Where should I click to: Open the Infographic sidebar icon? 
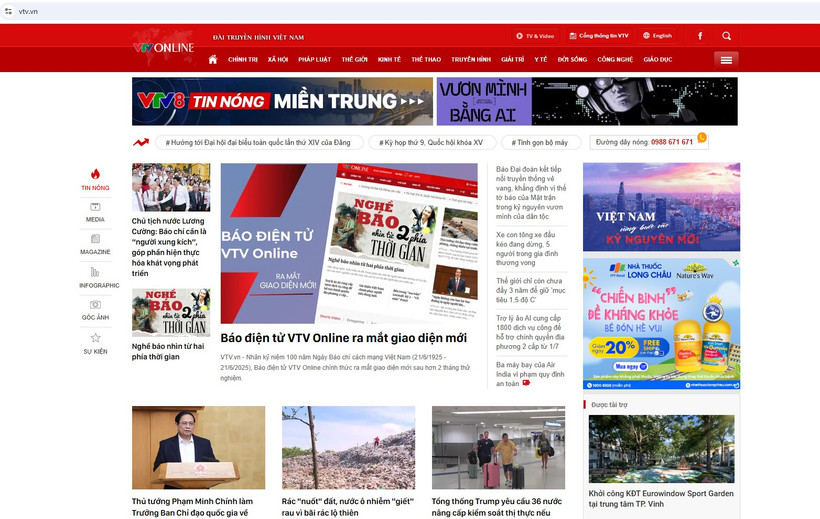pos(95,272)
